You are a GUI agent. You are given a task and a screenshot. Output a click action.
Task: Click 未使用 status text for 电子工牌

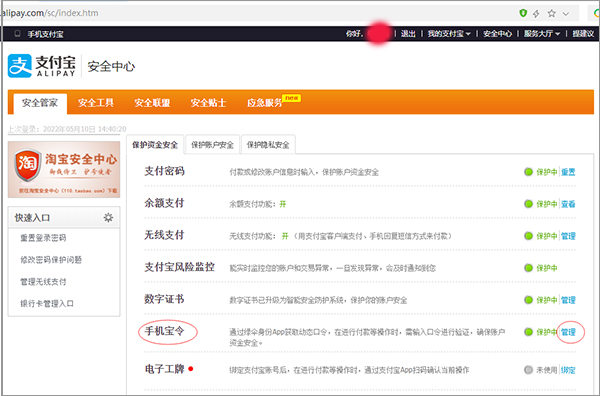pyautogui.click(x=546, y=370)
